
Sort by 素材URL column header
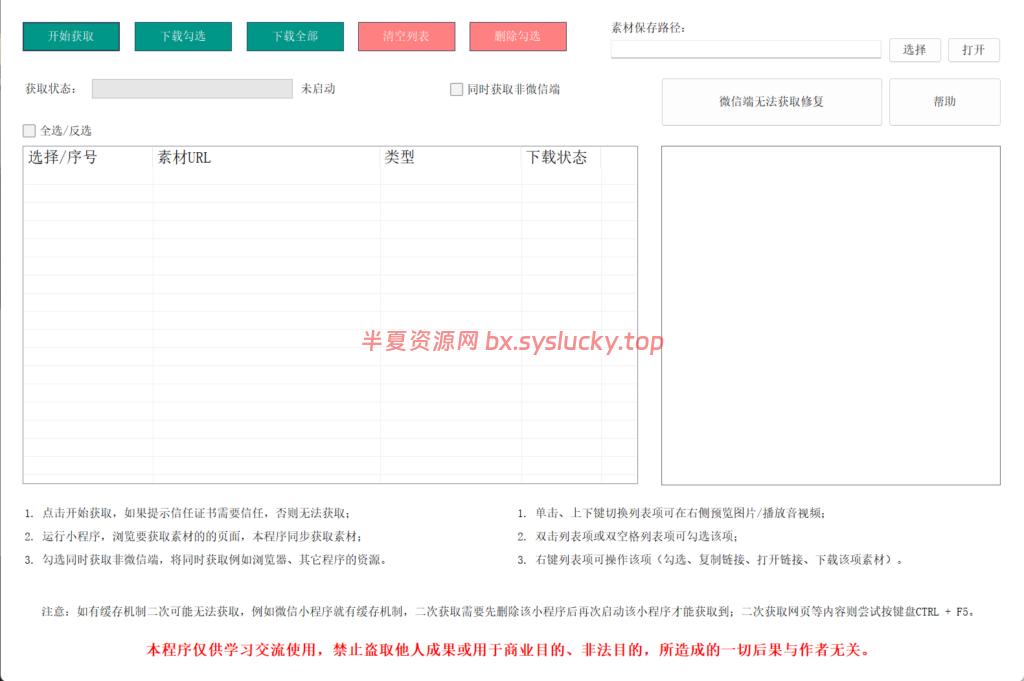[x=266, y=157]
